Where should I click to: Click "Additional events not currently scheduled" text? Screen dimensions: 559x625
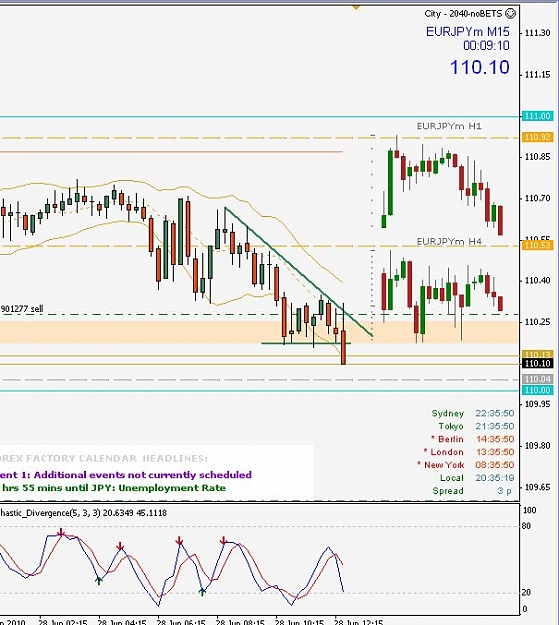(x=143, y=475)
